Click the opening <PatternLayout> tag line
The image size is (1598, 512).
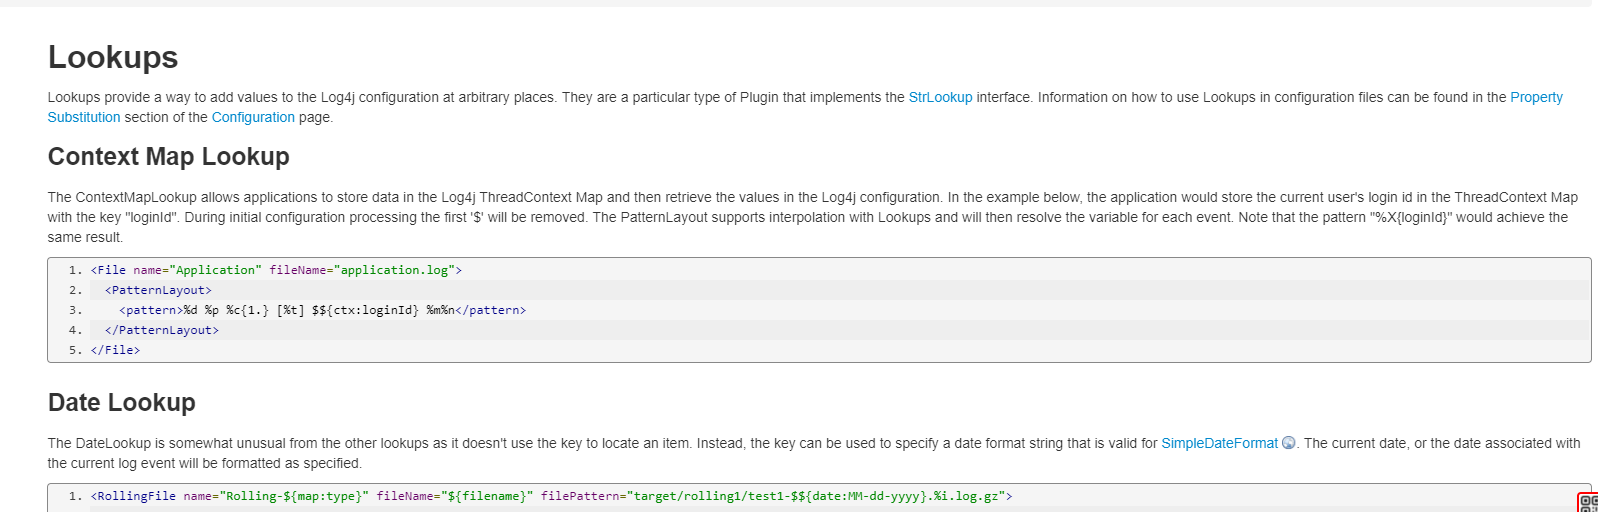click(158, 290)
